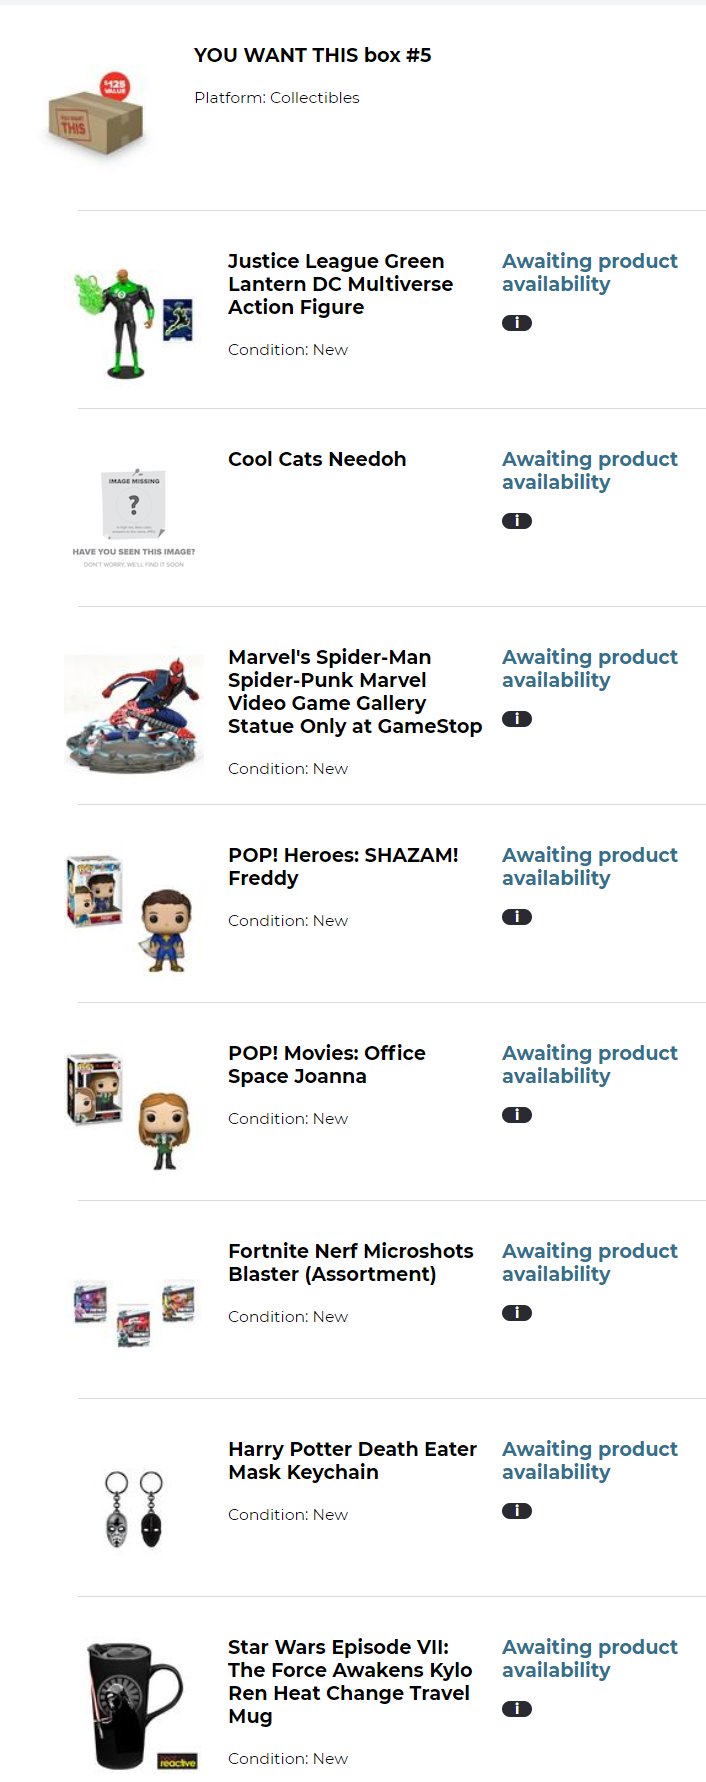The height and width of the screenshot is (1782, 706).
Task: Open info icon for Death Eater Mask Keychain
Action: tap(517, 1511)
